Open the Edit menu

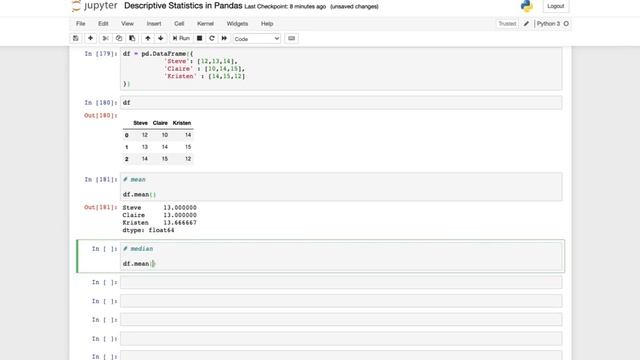tap(103, 24)
